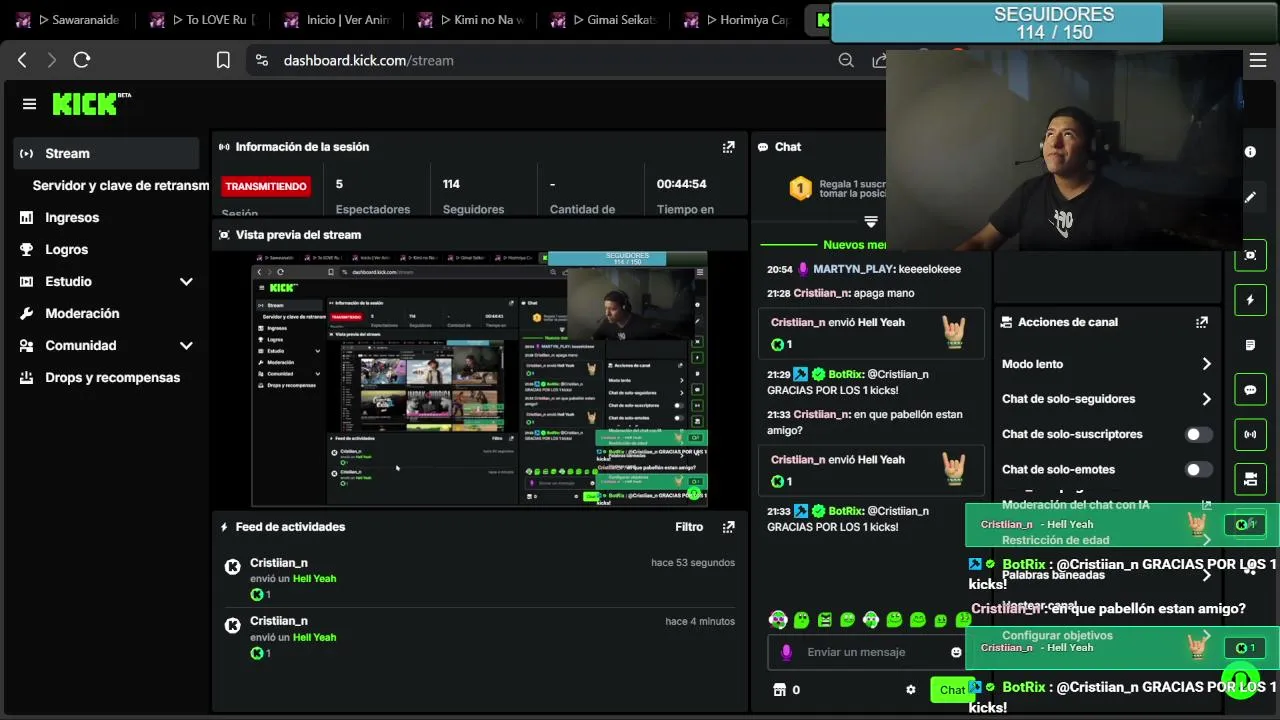Click chat message 'apaga mano'

[884, 293]
